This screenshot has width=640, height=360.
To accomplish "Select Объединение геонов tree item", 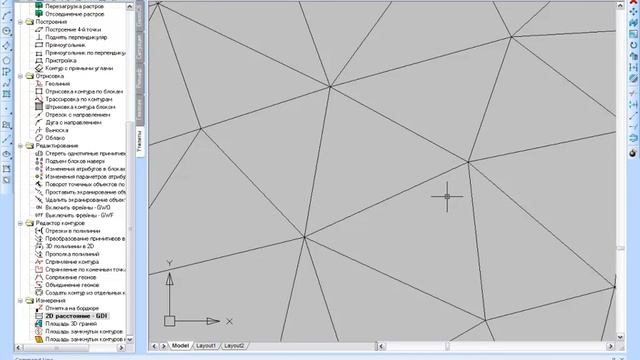I will click(x=72, y=285).
